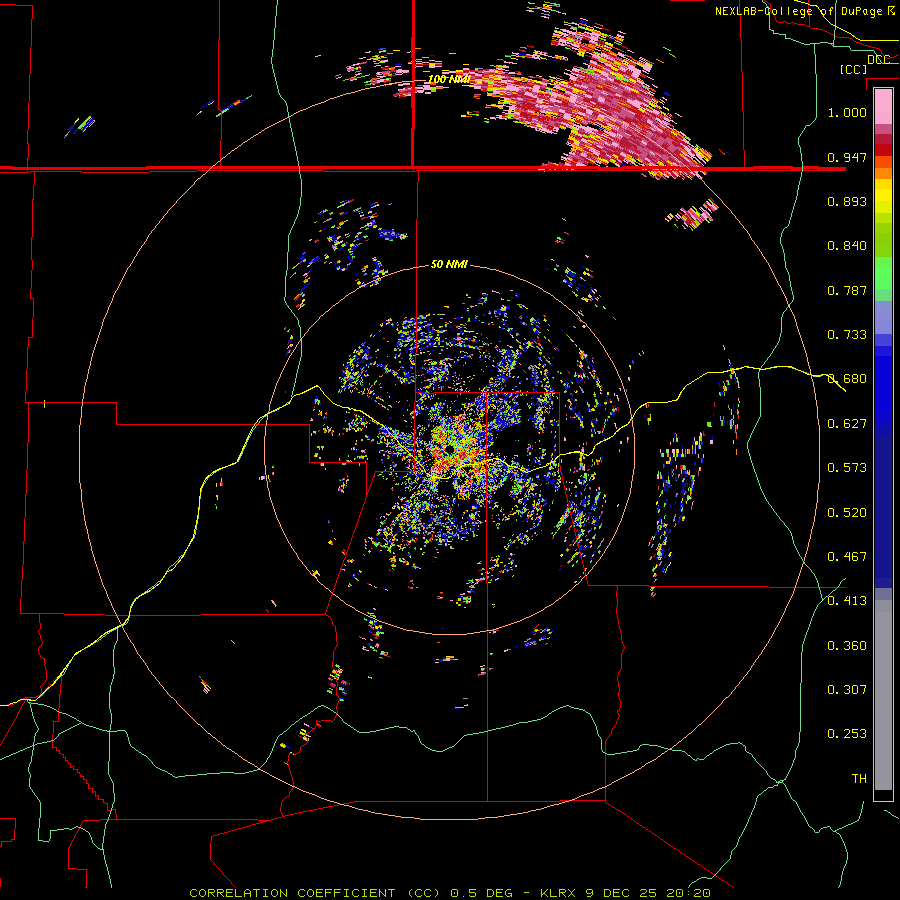The image size is (900, 900).
Task: Click the KLRX station identifier in caption
Action: (x=557, y=893)
